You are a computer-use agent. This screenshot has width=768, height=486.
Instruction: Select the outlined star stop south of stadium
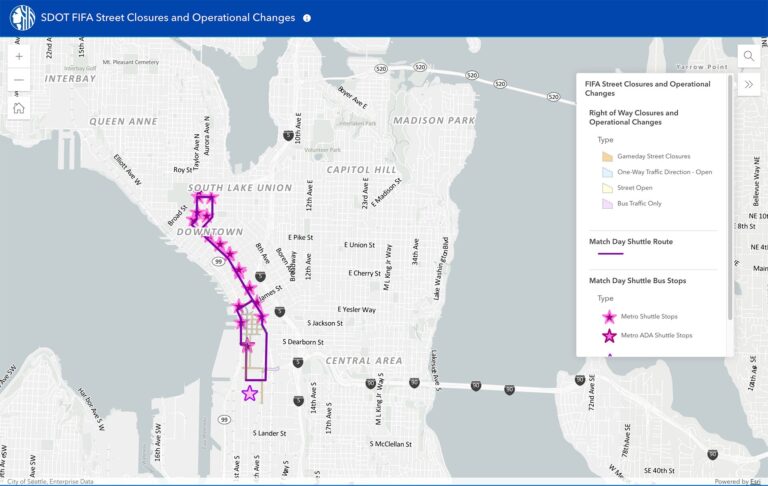[250, 393]
